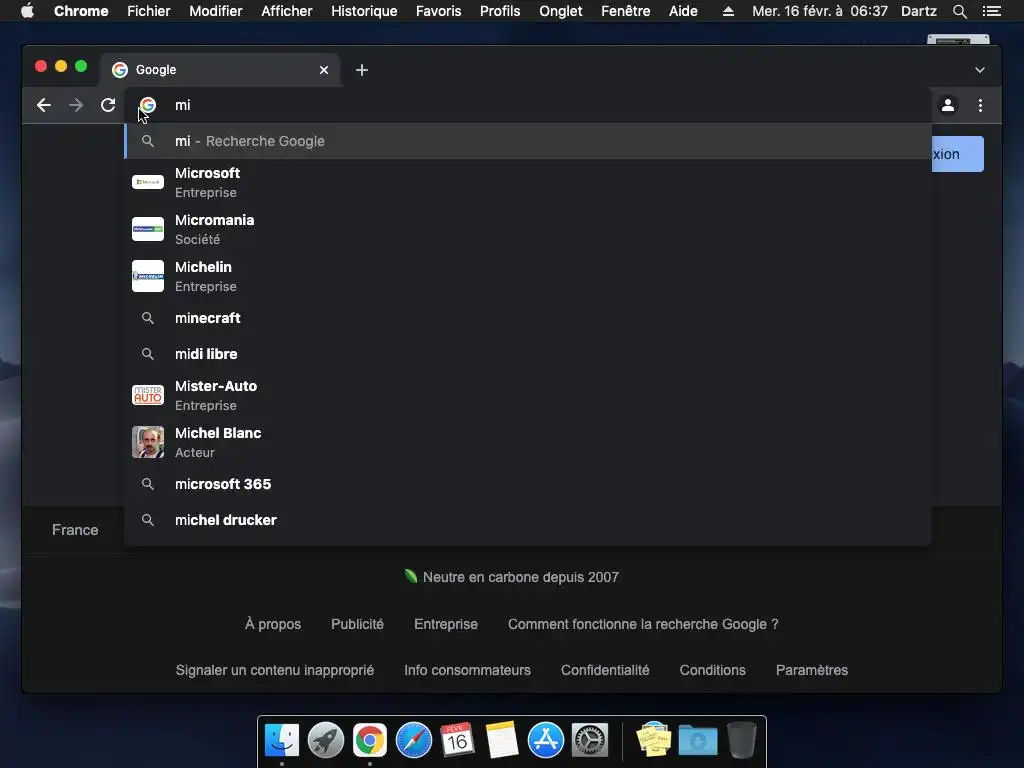The height and width of the screenshot is (768, 1024).
Task: Select Microsoft Entreprise suggestion
Action: (x=528, y=182)
